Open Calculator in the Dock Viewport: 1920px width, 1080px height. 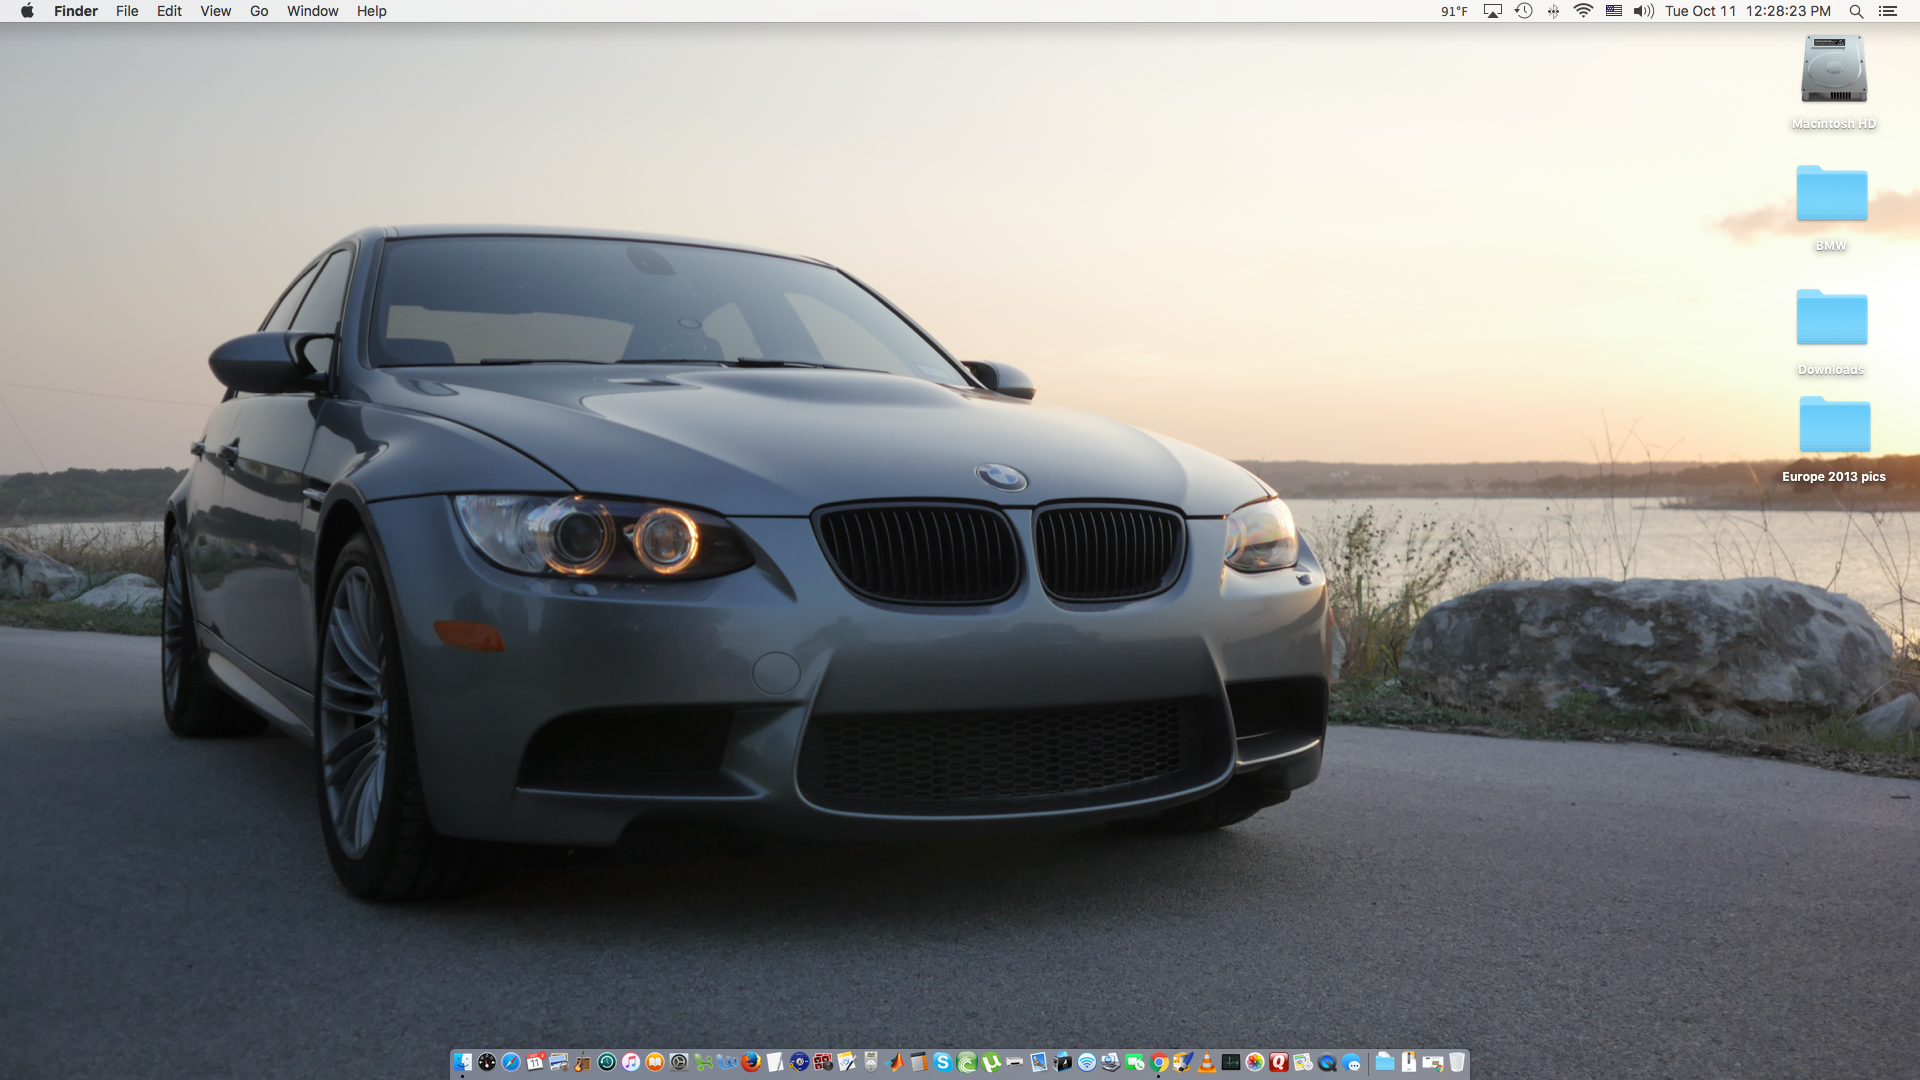(x=919, y=1062)
